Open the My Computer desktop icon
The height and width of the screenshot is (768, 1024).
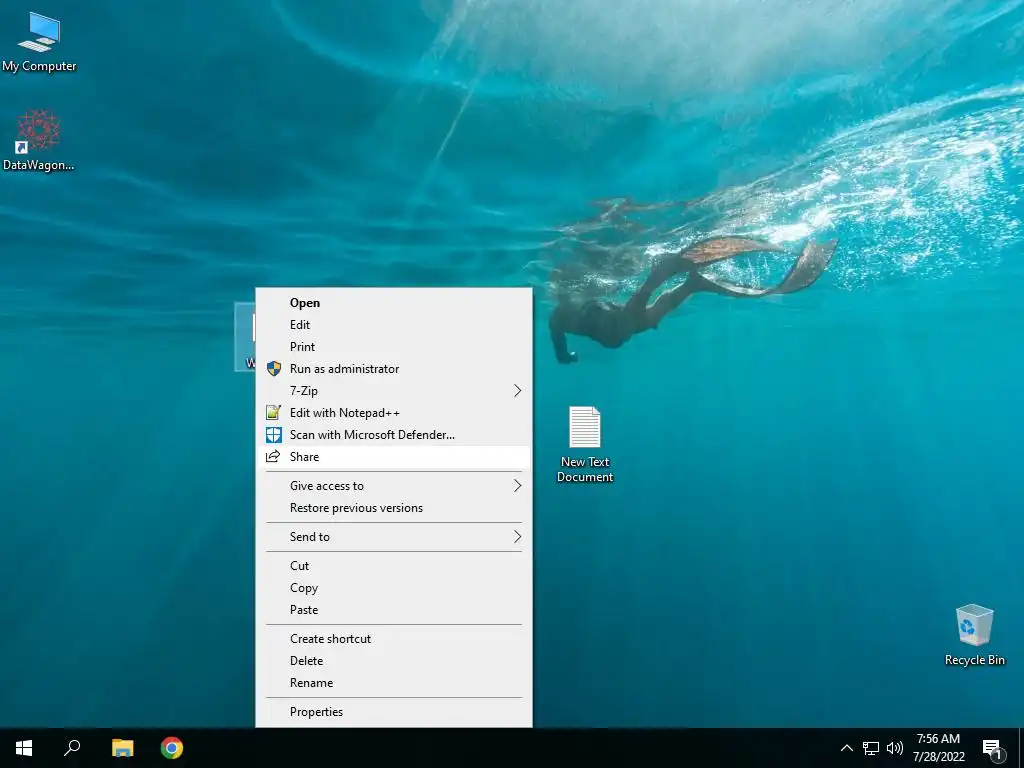click(39, 40)
